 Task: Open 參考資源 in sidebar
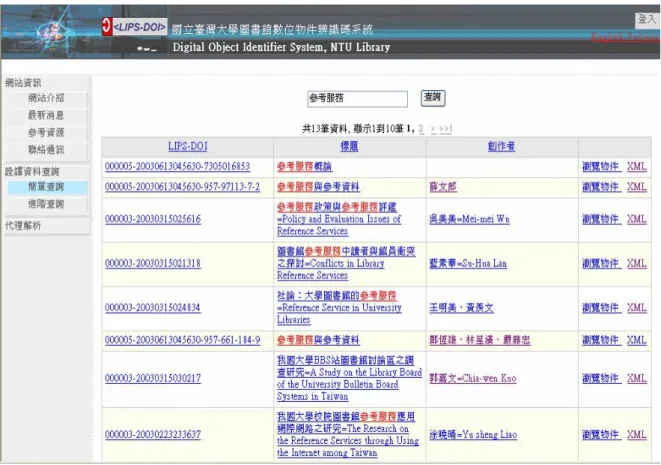click(x=46, y=132)
